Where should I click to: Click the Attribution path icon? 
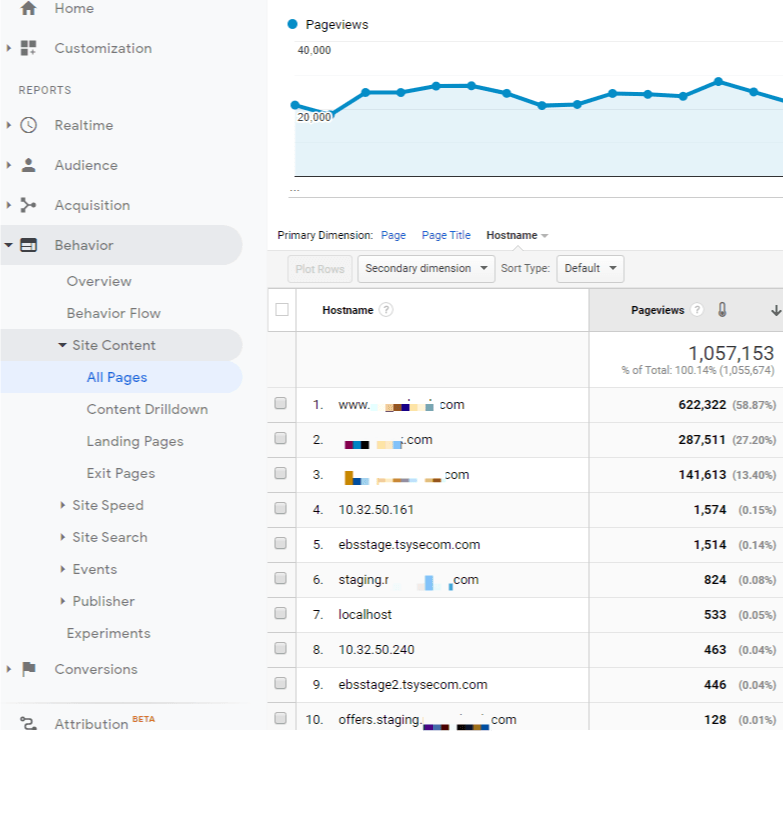[x=28, y=724]
